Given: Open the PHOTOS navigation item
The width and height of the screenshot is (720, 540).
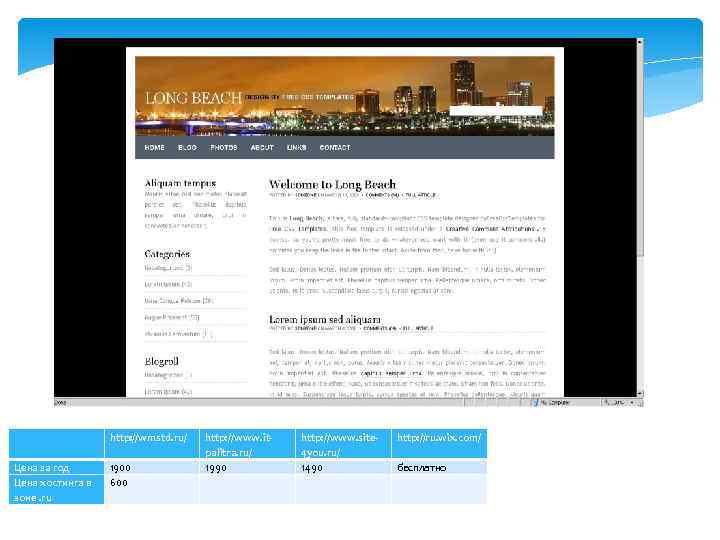Looking at the screenshot, I should coord(224,147).
